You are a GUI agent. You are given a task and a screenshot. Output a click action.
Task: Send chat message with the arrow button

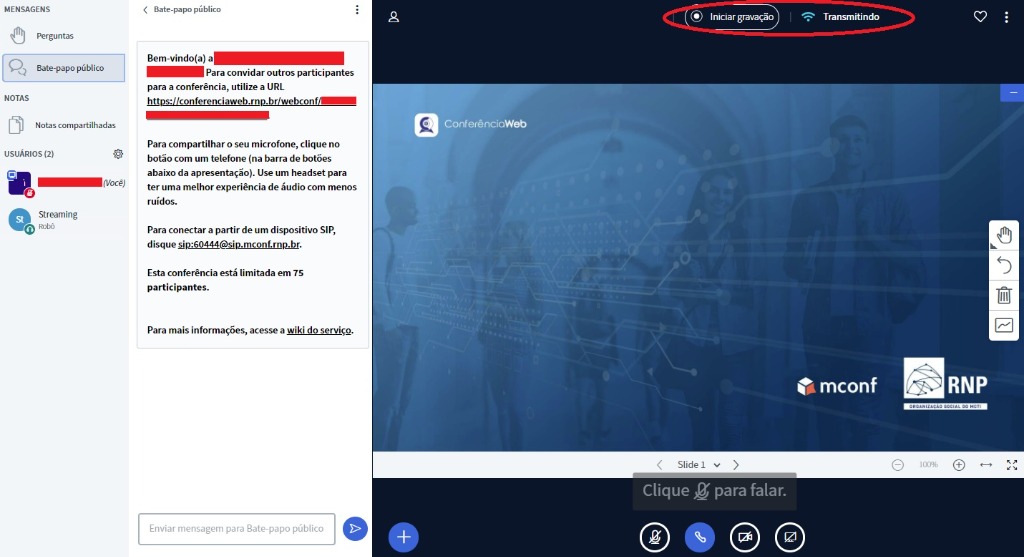[x=354, y=529]
